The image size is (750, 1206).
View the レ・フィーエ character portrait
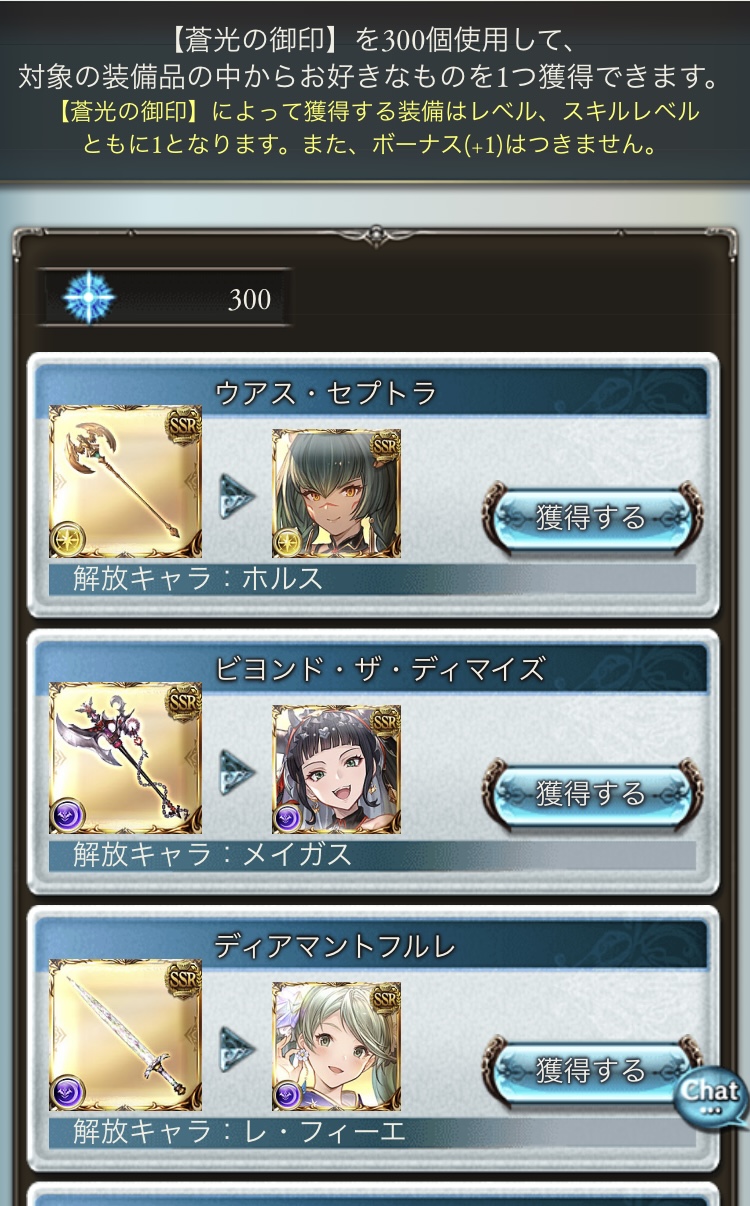(x=336, y=1047)
